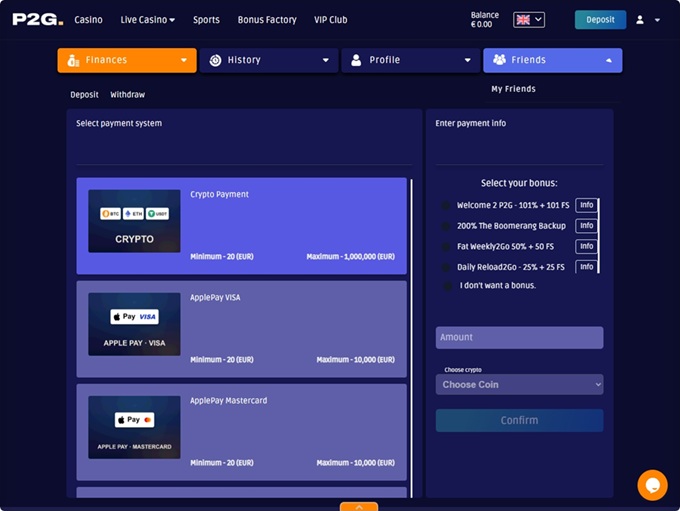
Task: Open the Casino menu item
Action: pyautogui.click(x=88, y=20)
